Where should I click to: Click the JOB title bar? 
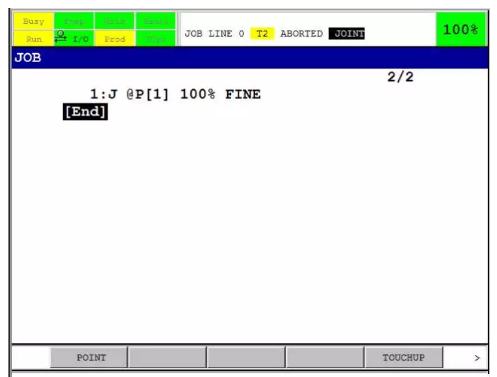(x=250, y=58)
